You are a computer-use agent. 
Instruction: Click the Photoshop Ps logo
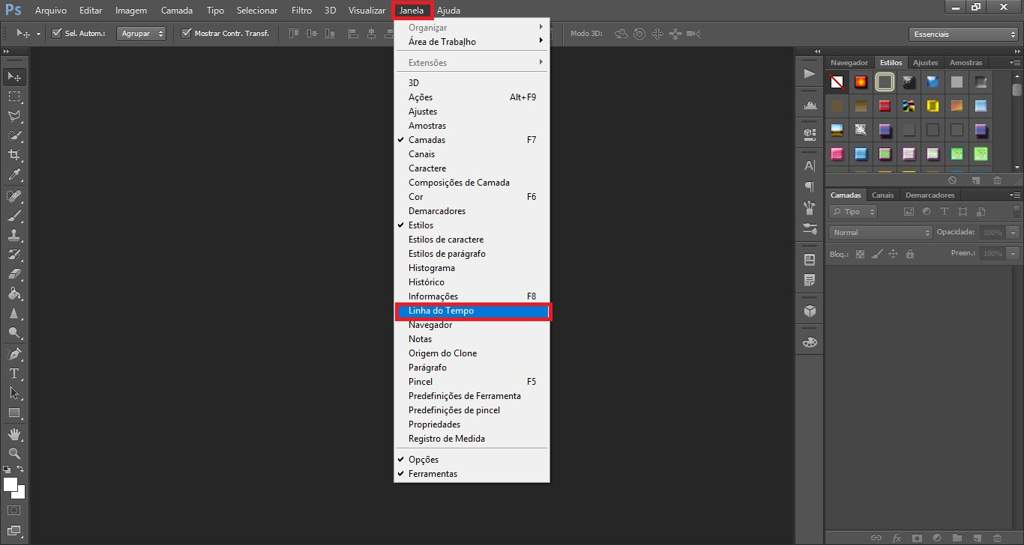pyautogui.click(x=13, y=10)
